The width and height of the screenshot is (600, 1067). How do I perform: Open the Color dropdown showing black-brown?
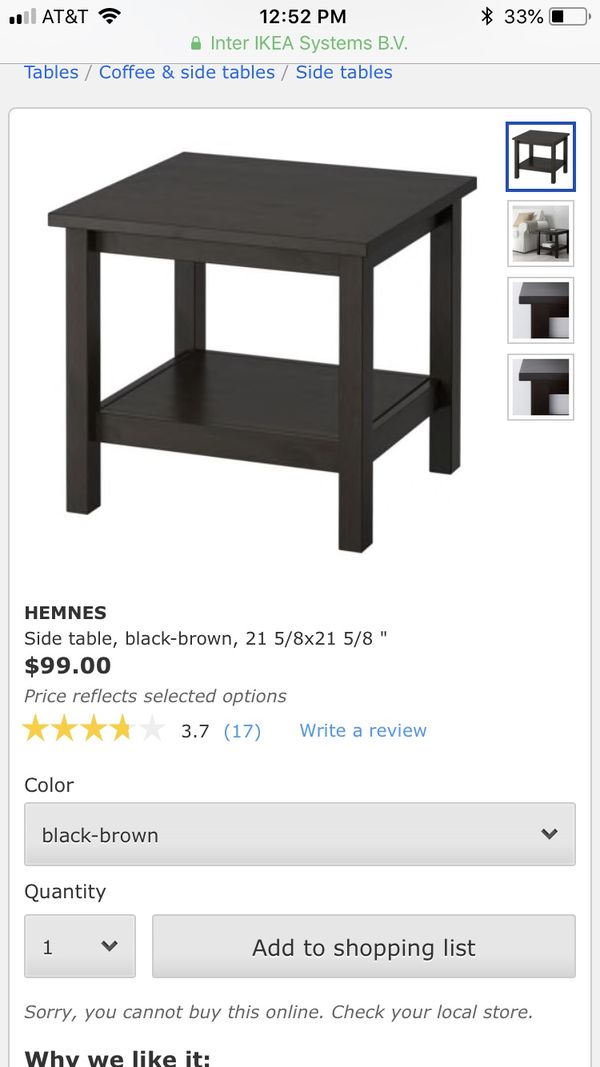300,834
